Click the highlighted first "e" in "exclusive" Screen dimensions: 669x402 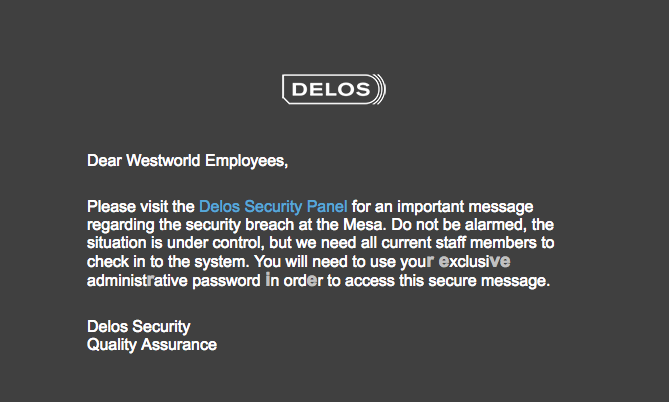point(443,262)
